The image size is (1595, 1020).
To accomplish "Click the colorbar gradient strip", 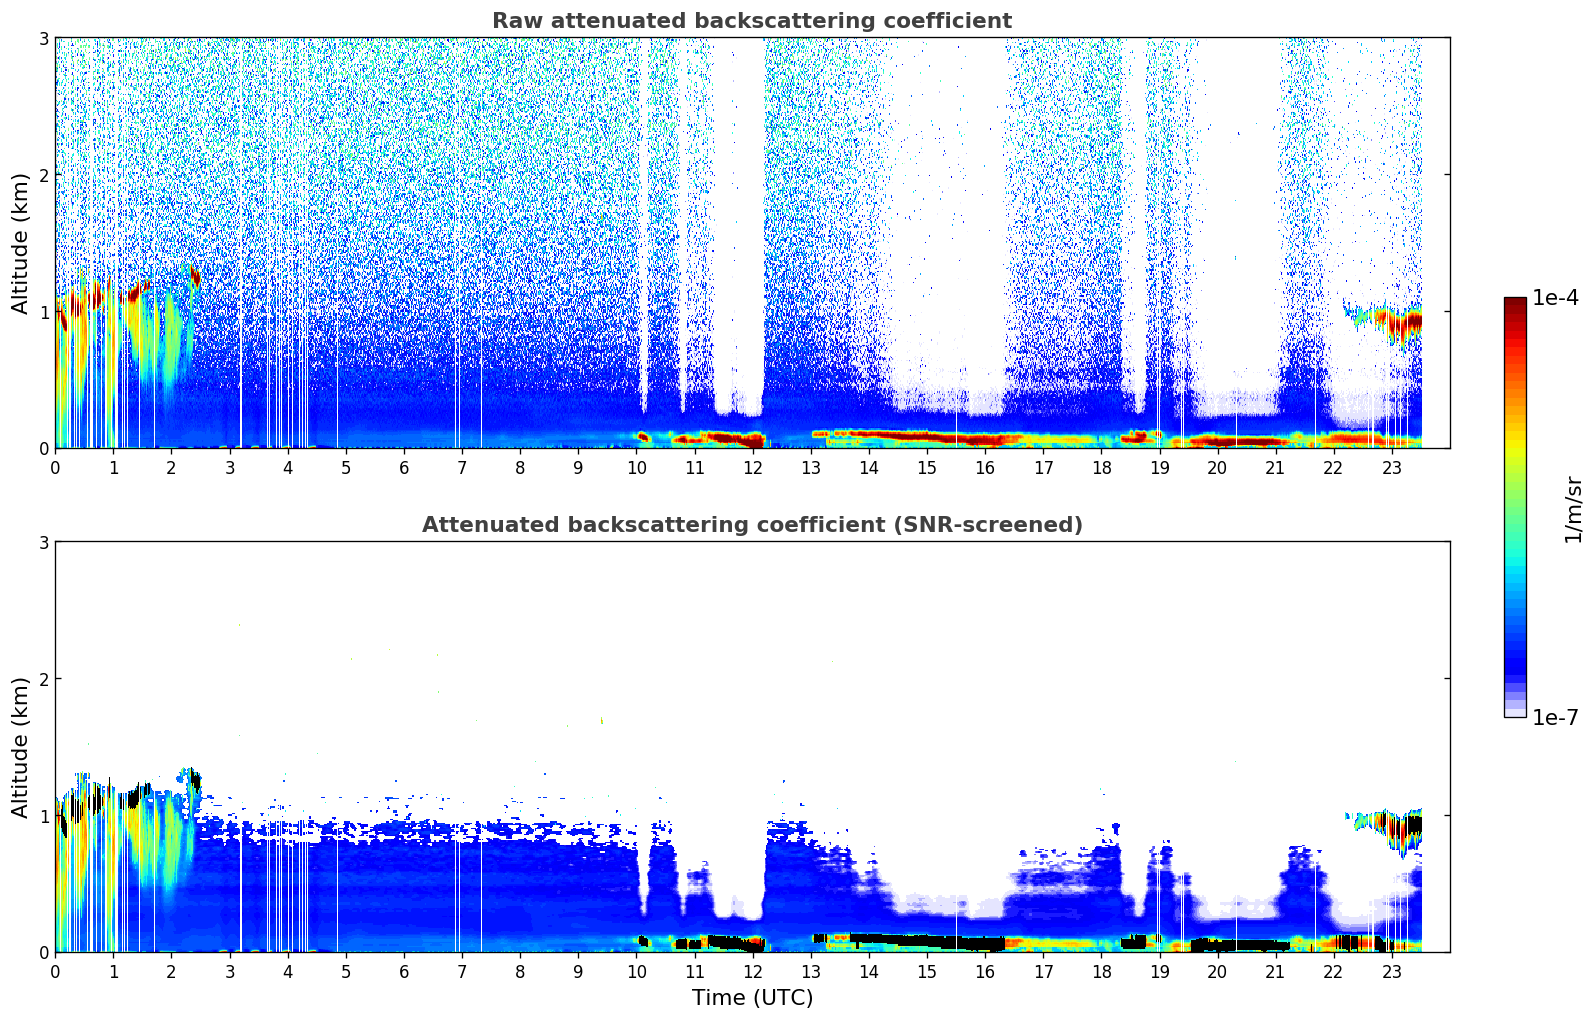I will tap(1515, 507).
